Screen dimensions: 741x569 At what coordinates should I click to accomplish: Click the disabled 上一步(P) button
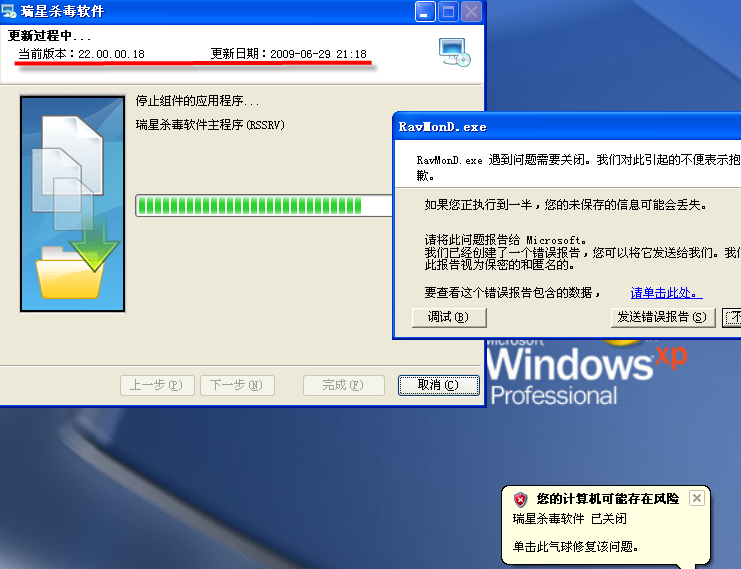tap(157, 385)
